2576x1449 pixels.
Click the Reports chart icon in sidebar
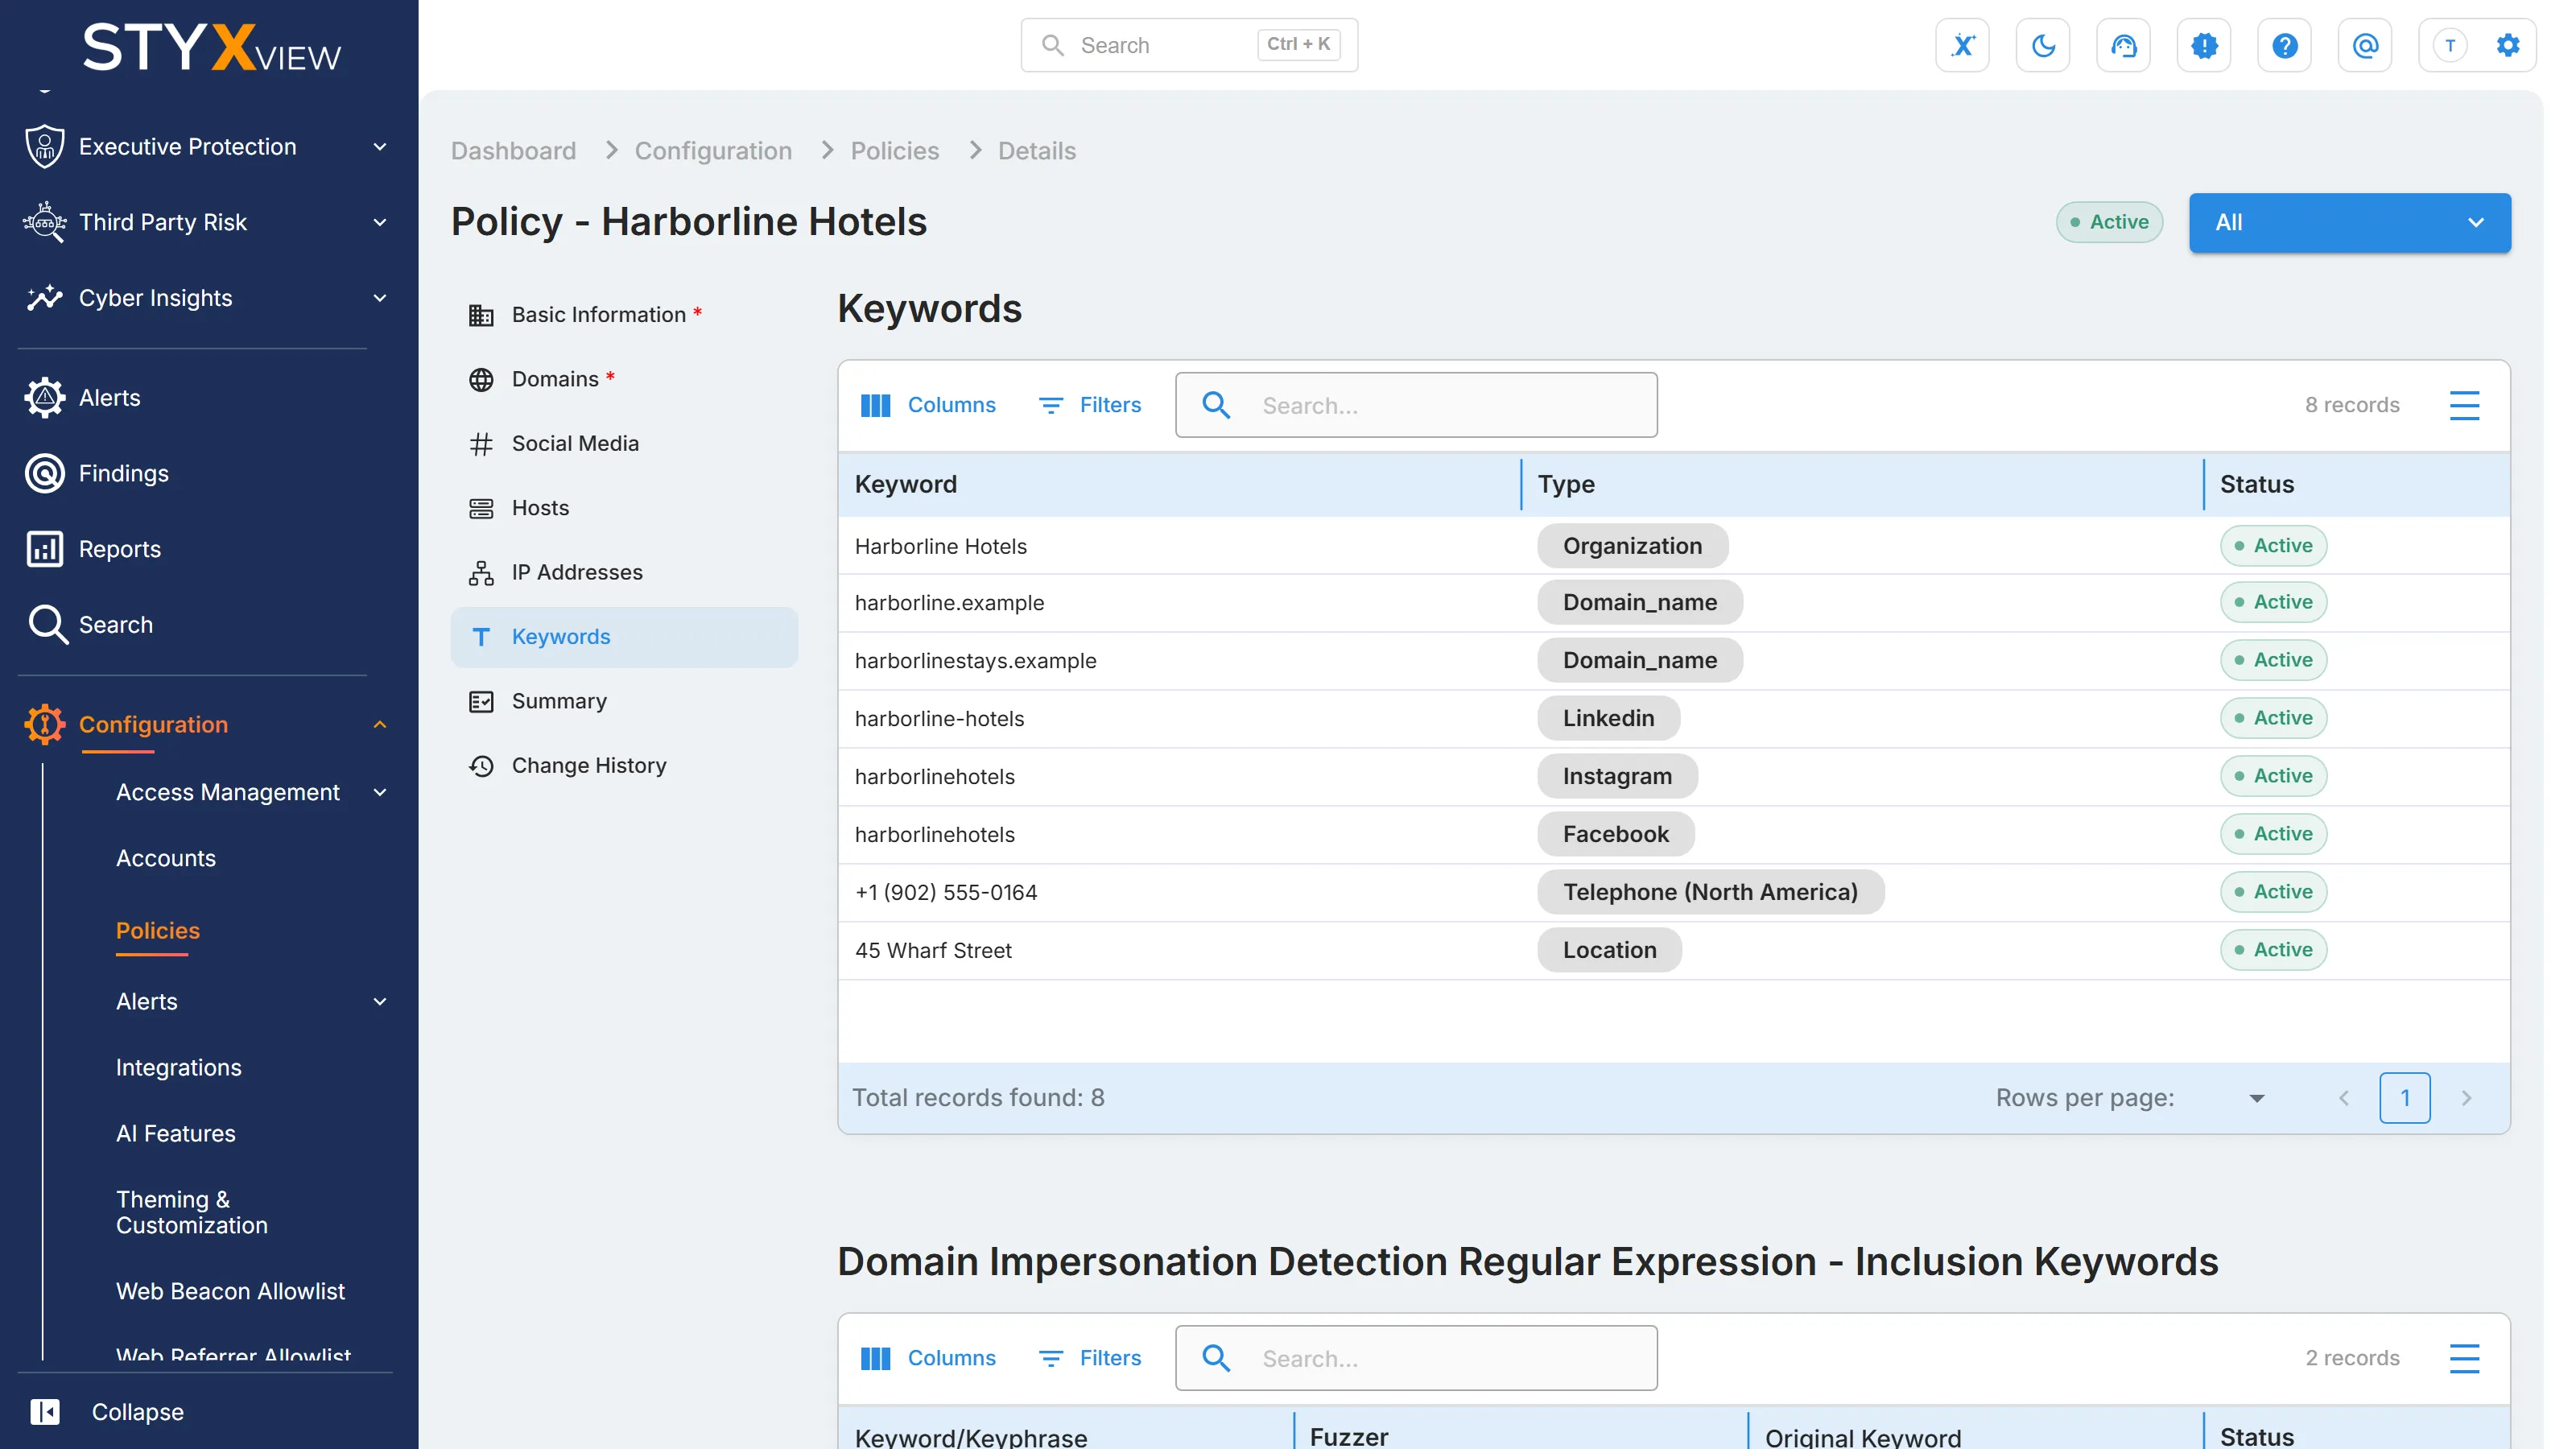45,549
